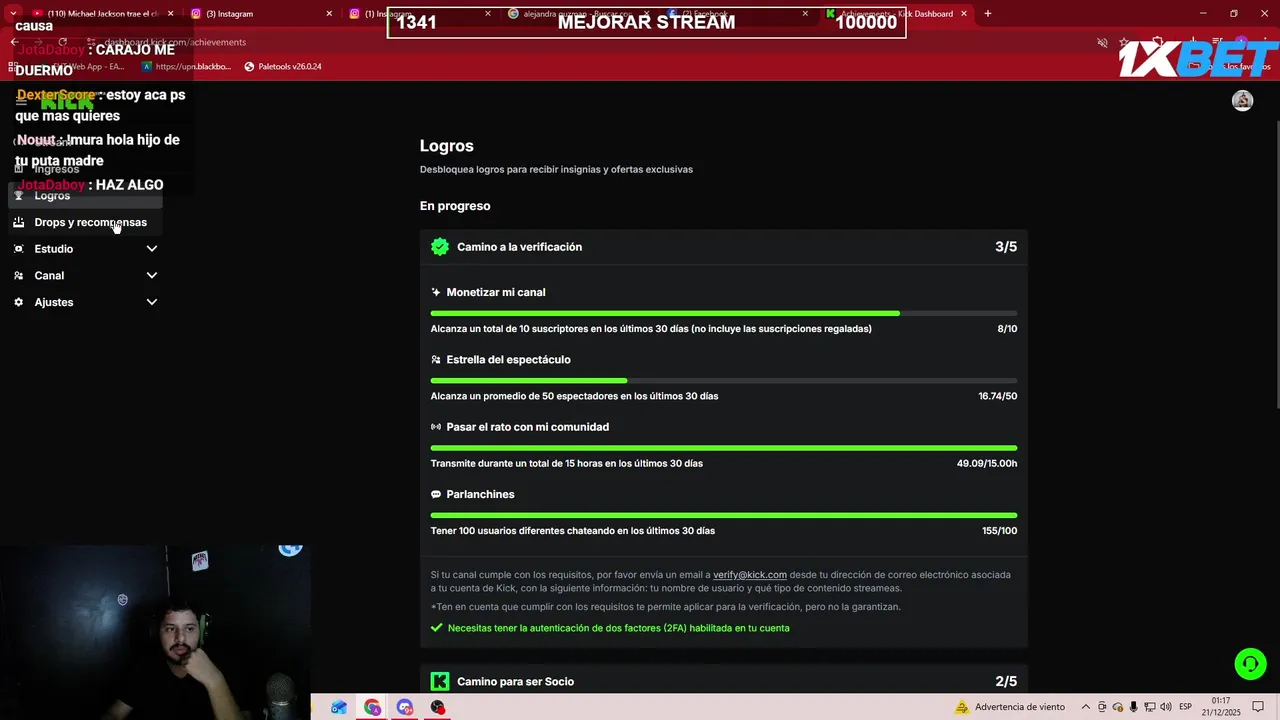Click the Canal section icon
This screenshot has height=720, width=1280.
click(18, 276)
